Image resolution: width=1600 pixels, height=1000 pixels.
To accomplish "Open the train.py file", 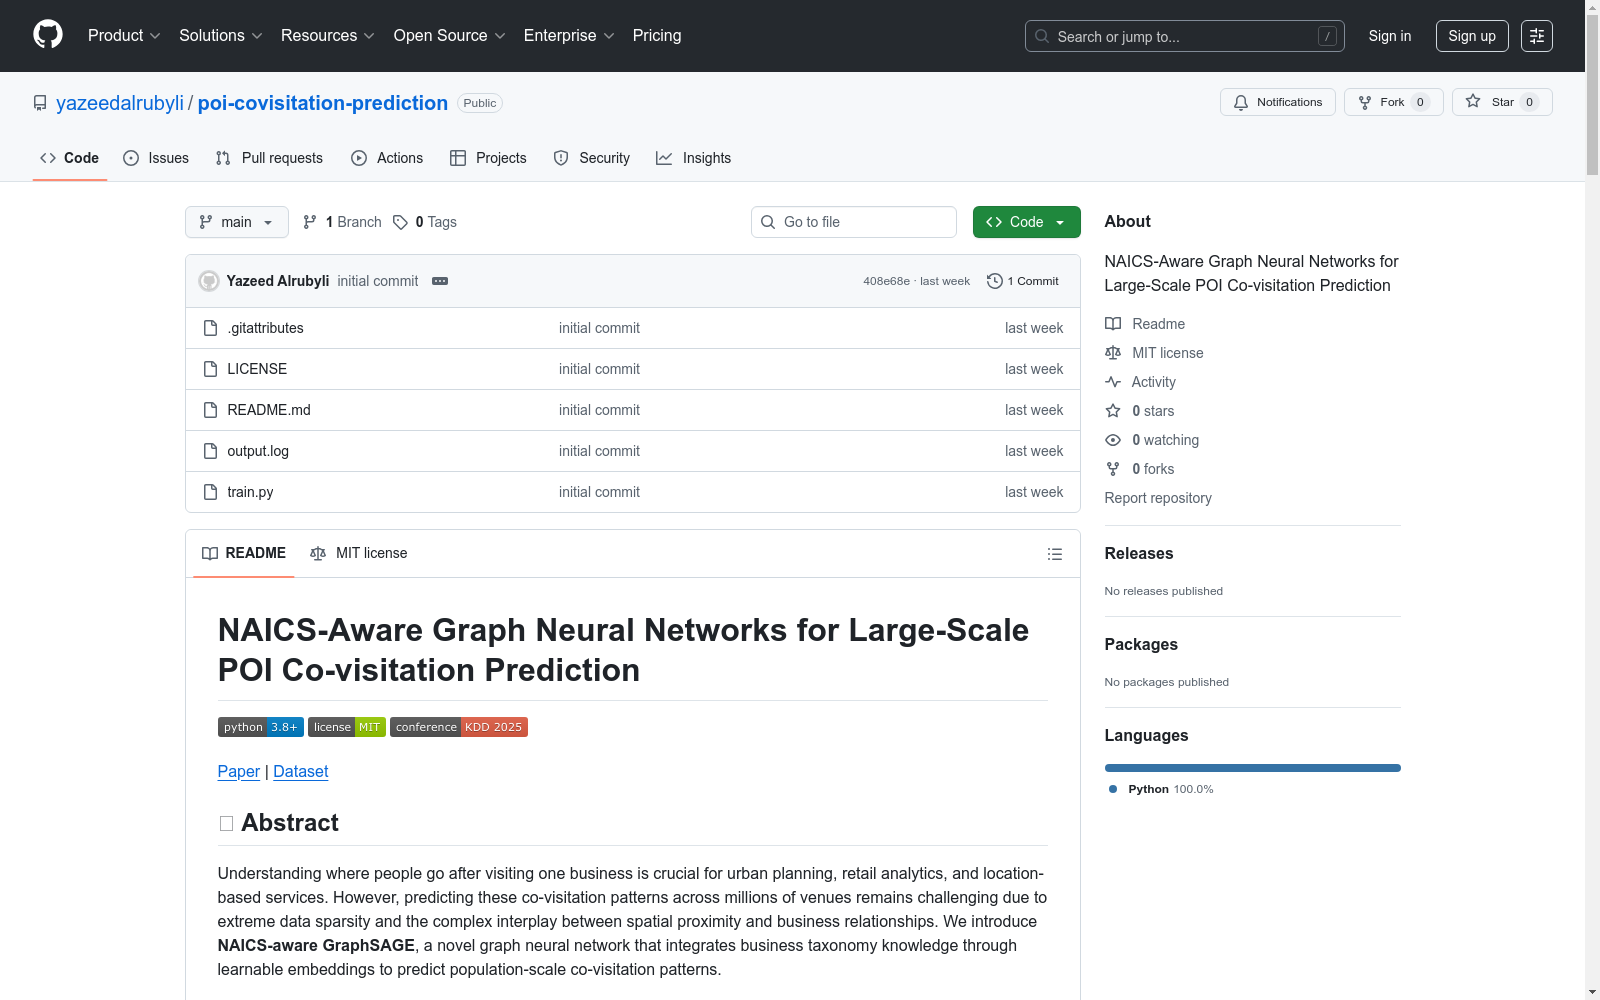I will [x=250, y=492].
